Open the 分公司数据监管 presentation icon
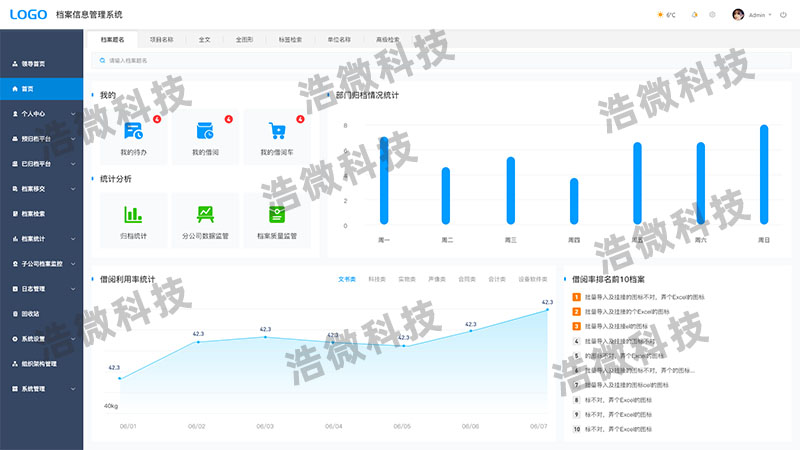This screenshot has width=800, height=450. pyautogui.click(x=205, y=214)
